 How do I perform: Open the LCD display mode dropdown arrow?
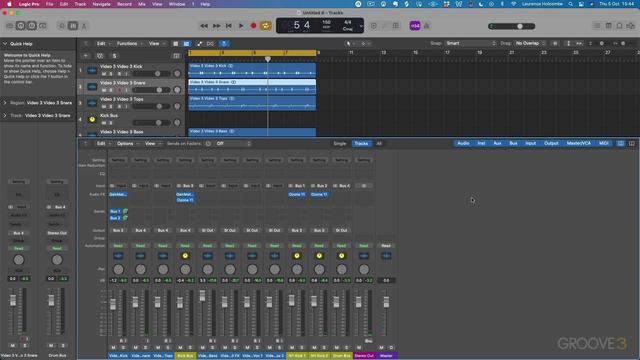(361, 26)
